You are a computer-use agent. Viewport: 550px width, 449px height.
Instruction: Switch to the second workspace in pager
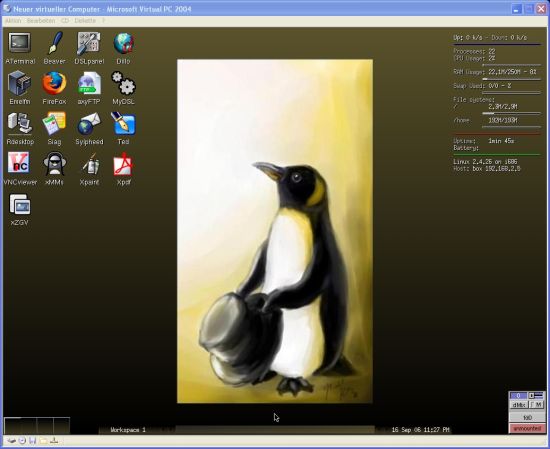point(29,426)
